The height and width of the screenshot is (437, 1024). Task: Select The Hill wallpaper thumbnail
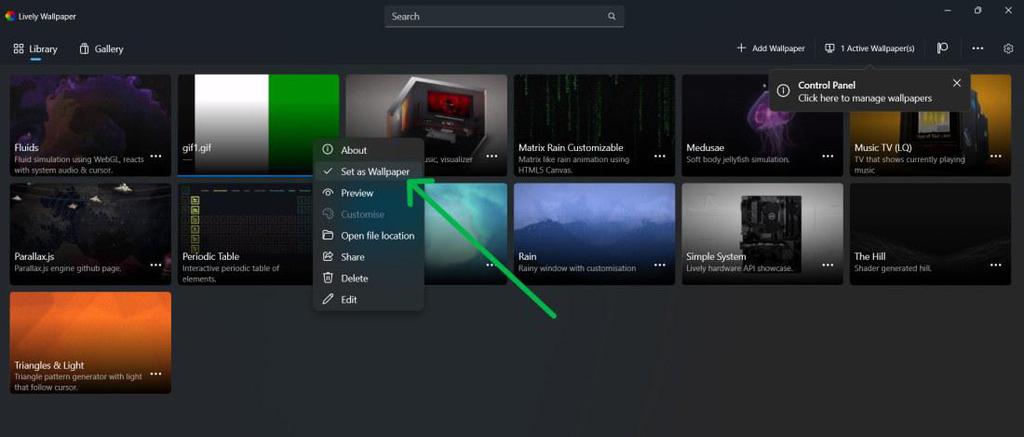[x=931, y=234]
